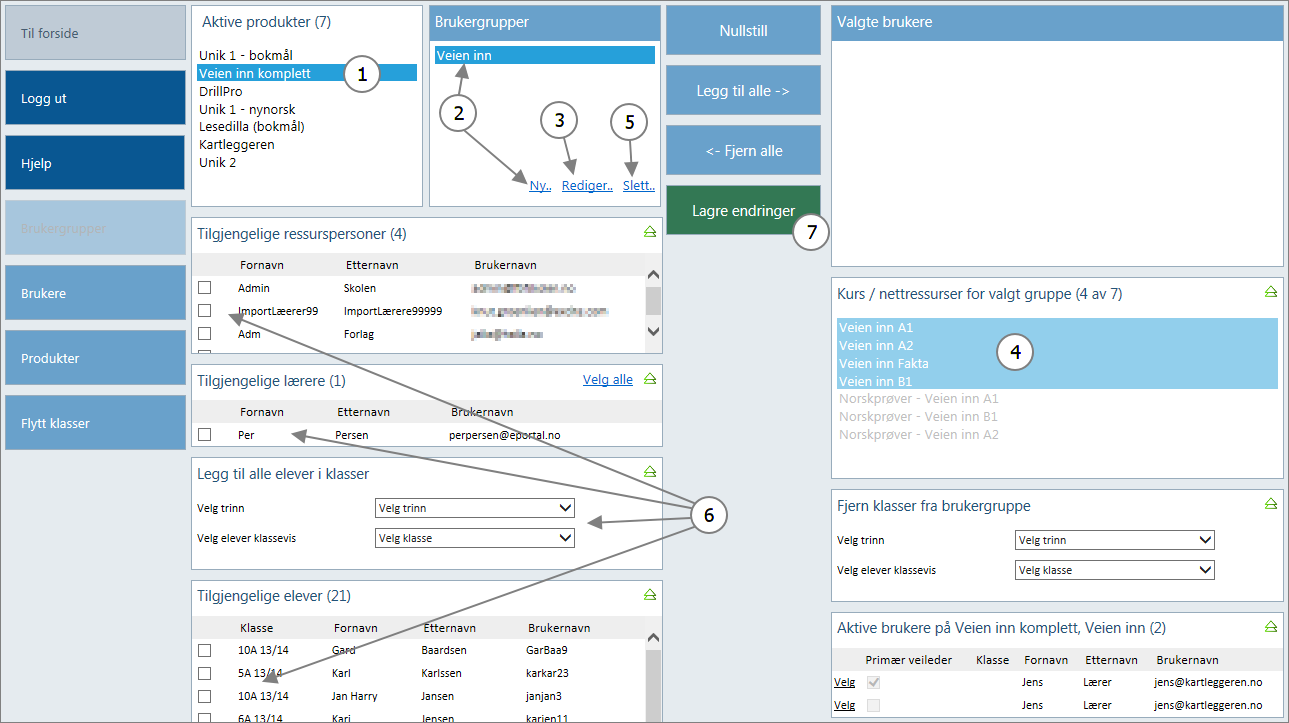The image size is (1289, 723).
Task: Click Slett.. link under Brukergrupper
Action: (639, 186)
